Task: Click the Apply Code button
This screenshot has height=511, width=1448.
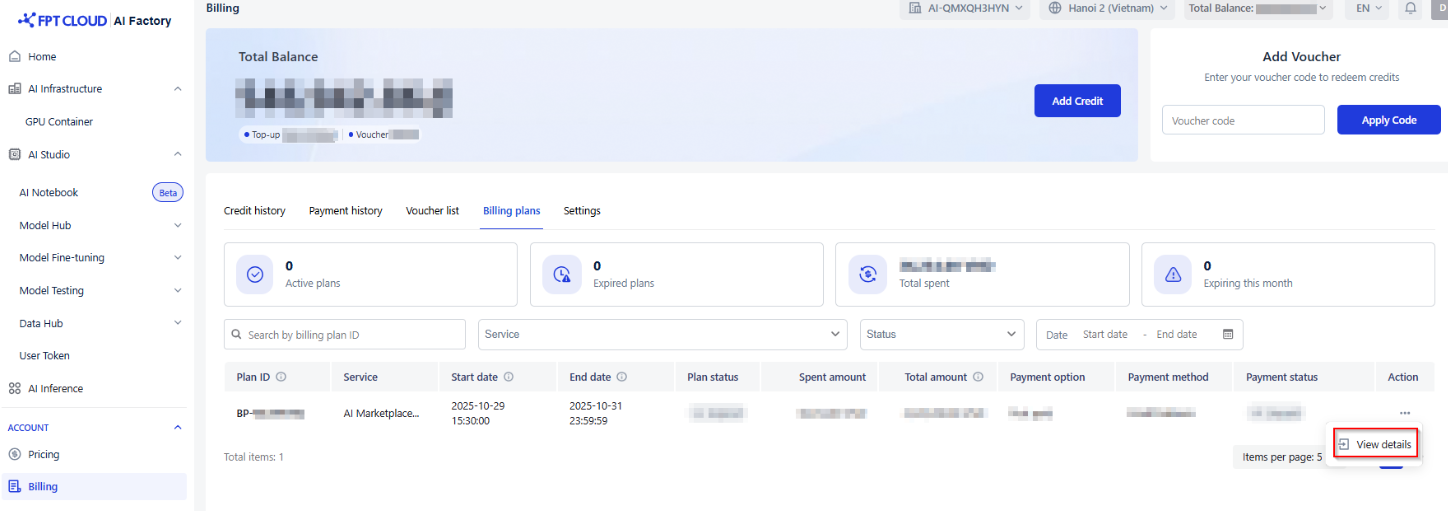Action: tap(1388, 120)
